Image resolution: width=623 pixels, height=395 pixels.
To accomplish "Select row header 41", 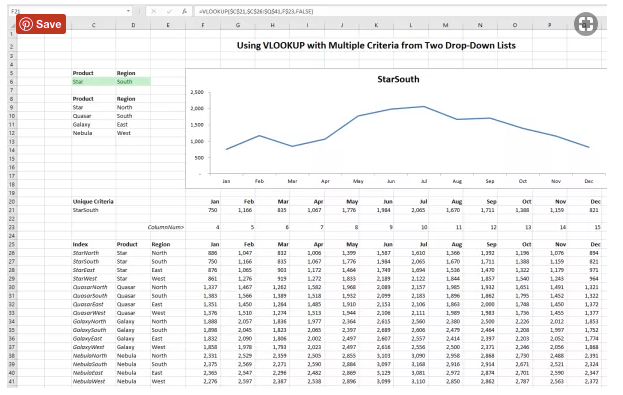I will click(12, 381).
